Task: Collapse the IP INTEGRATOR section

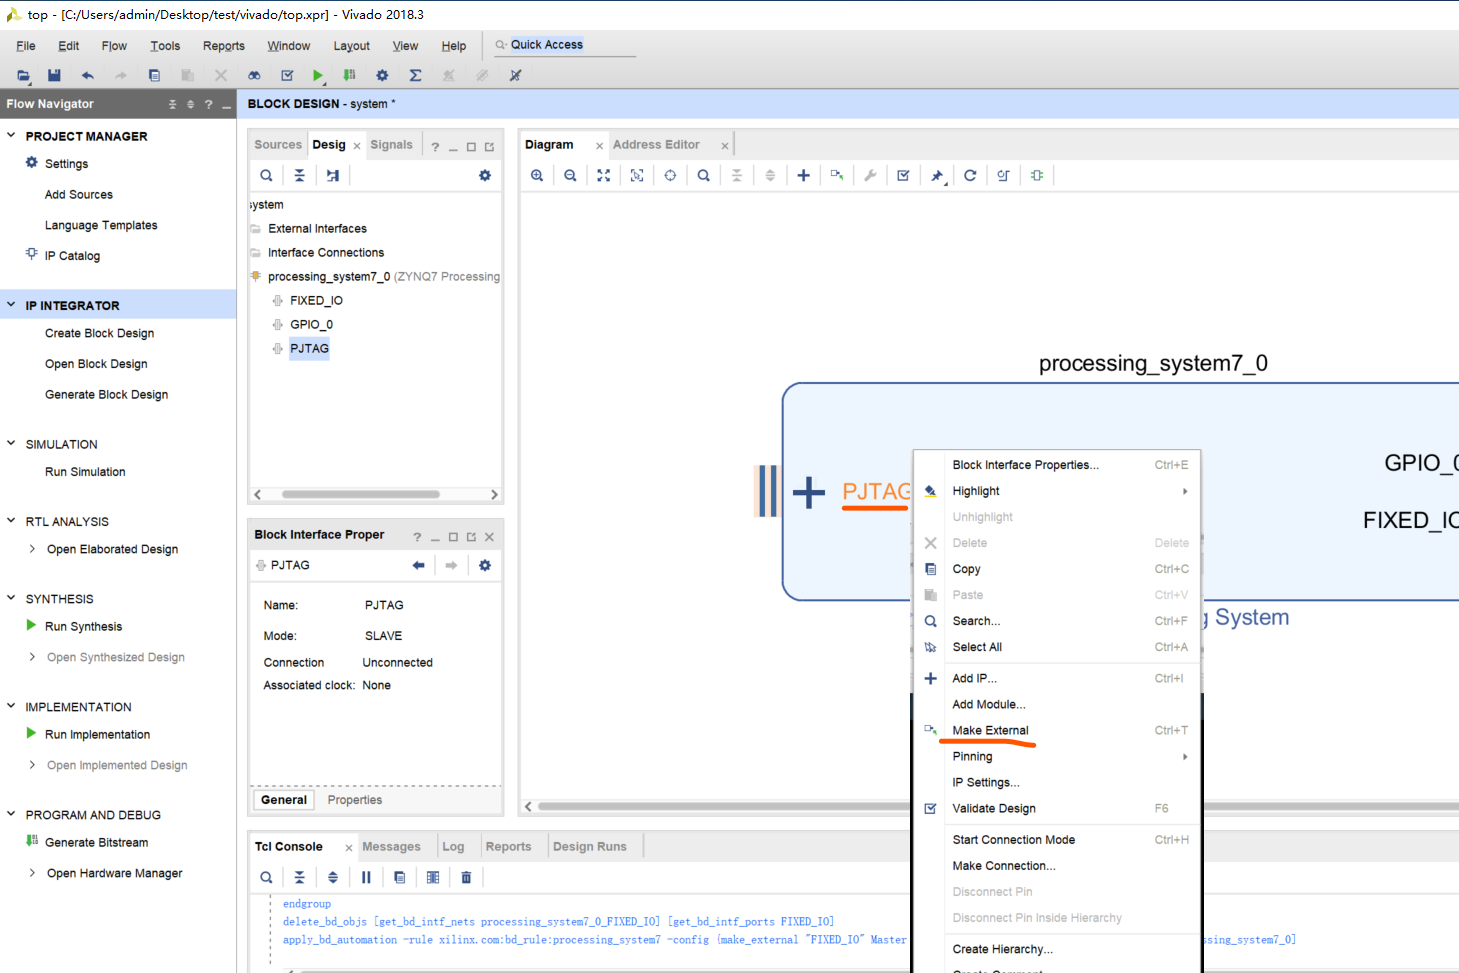Action: coord(12,305)
